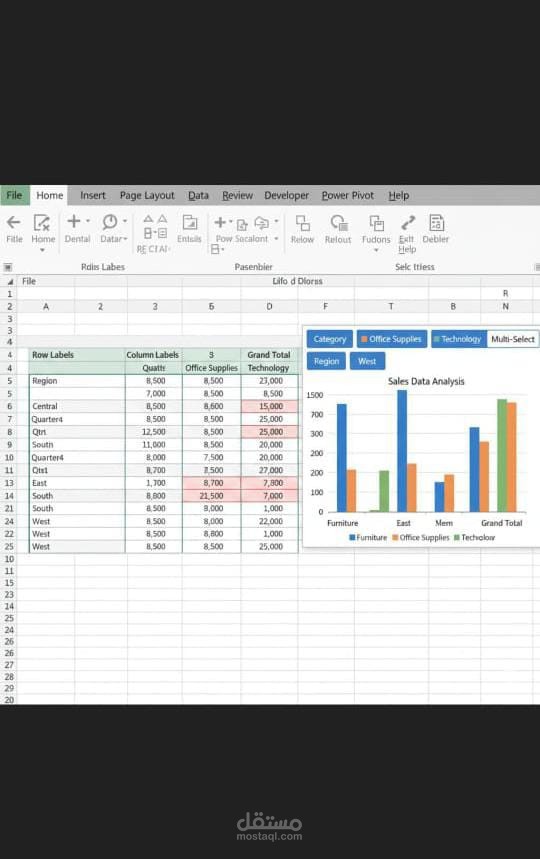The image size is (540, 859).
Task: Toggle the Technology slicer button
Action: coord(458,339)
